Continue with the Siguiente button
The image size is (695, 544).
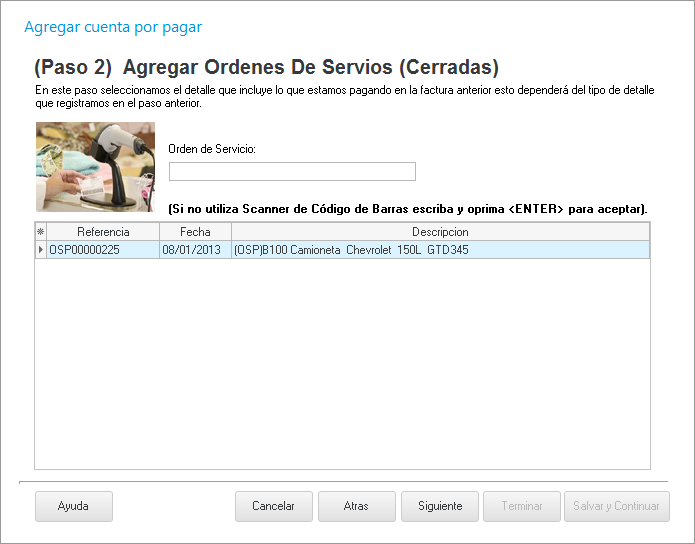pyautogui.click(x=439, y=506)
